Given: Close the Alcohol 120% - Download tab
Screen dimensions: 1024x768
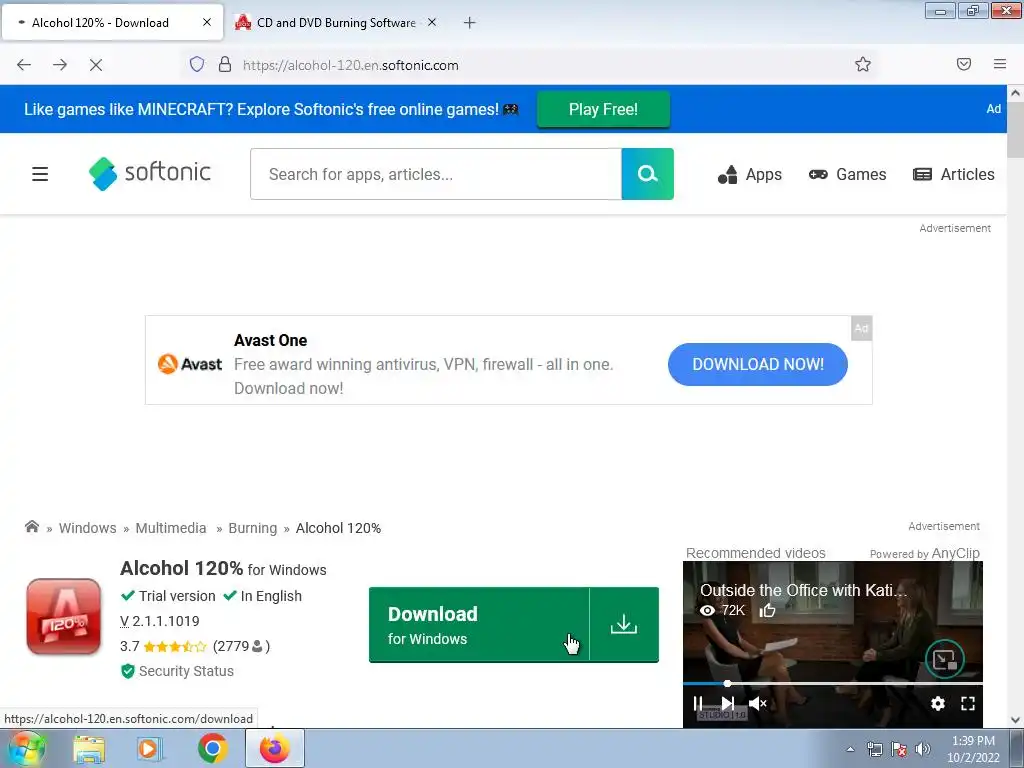Looking at the screenshot, I should pyautogui.click(x=206, y=22).
